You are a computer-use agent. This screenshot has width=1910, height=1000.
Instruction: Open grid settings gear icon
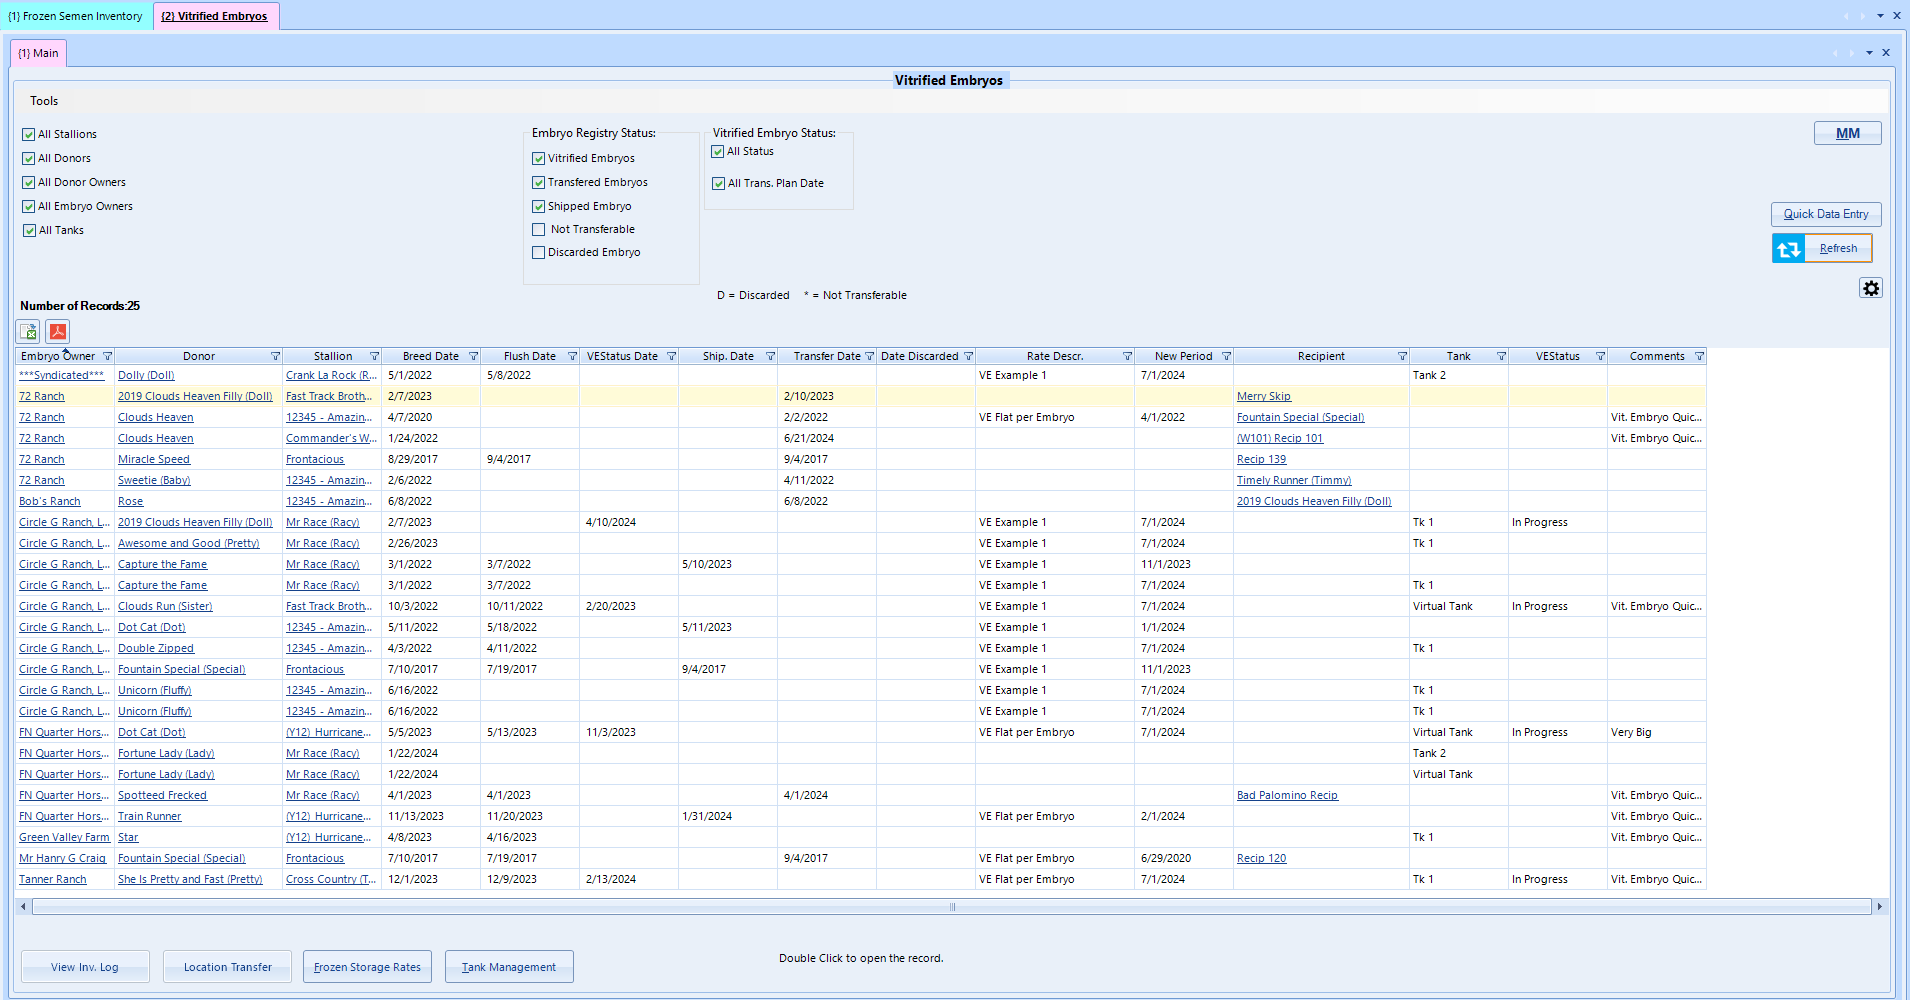(x=1870, y=288)
